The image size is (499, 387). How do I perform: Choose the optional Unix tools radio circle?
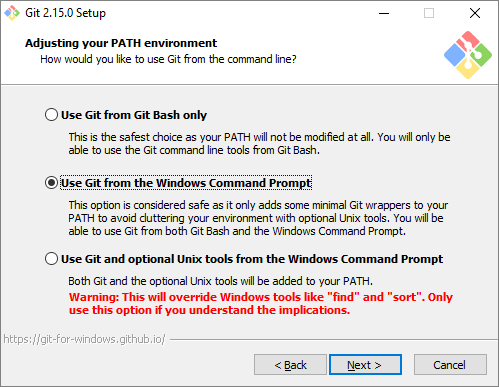pos(51,259)
